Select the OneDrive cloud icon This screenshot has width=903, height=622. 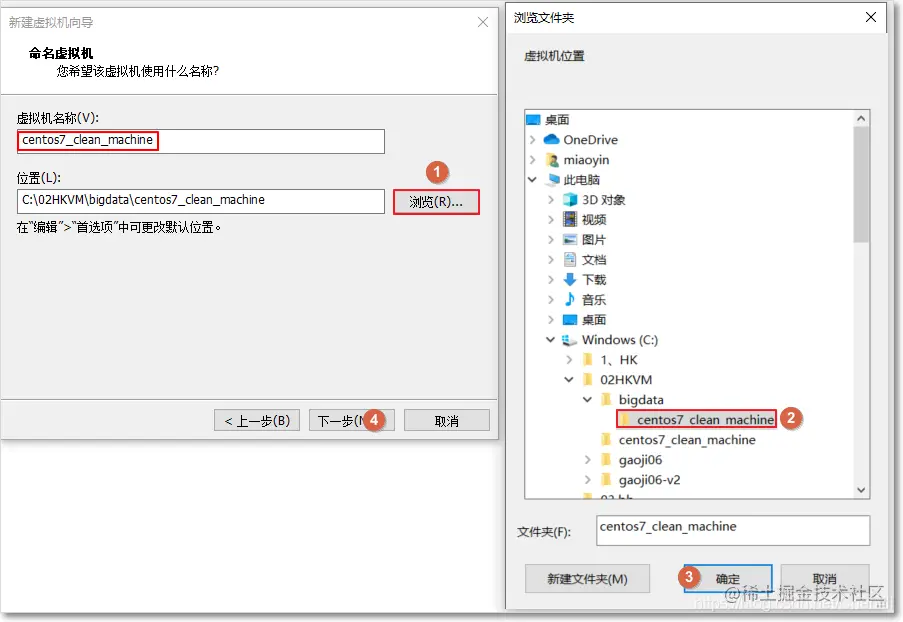click(x=553, y=140)
